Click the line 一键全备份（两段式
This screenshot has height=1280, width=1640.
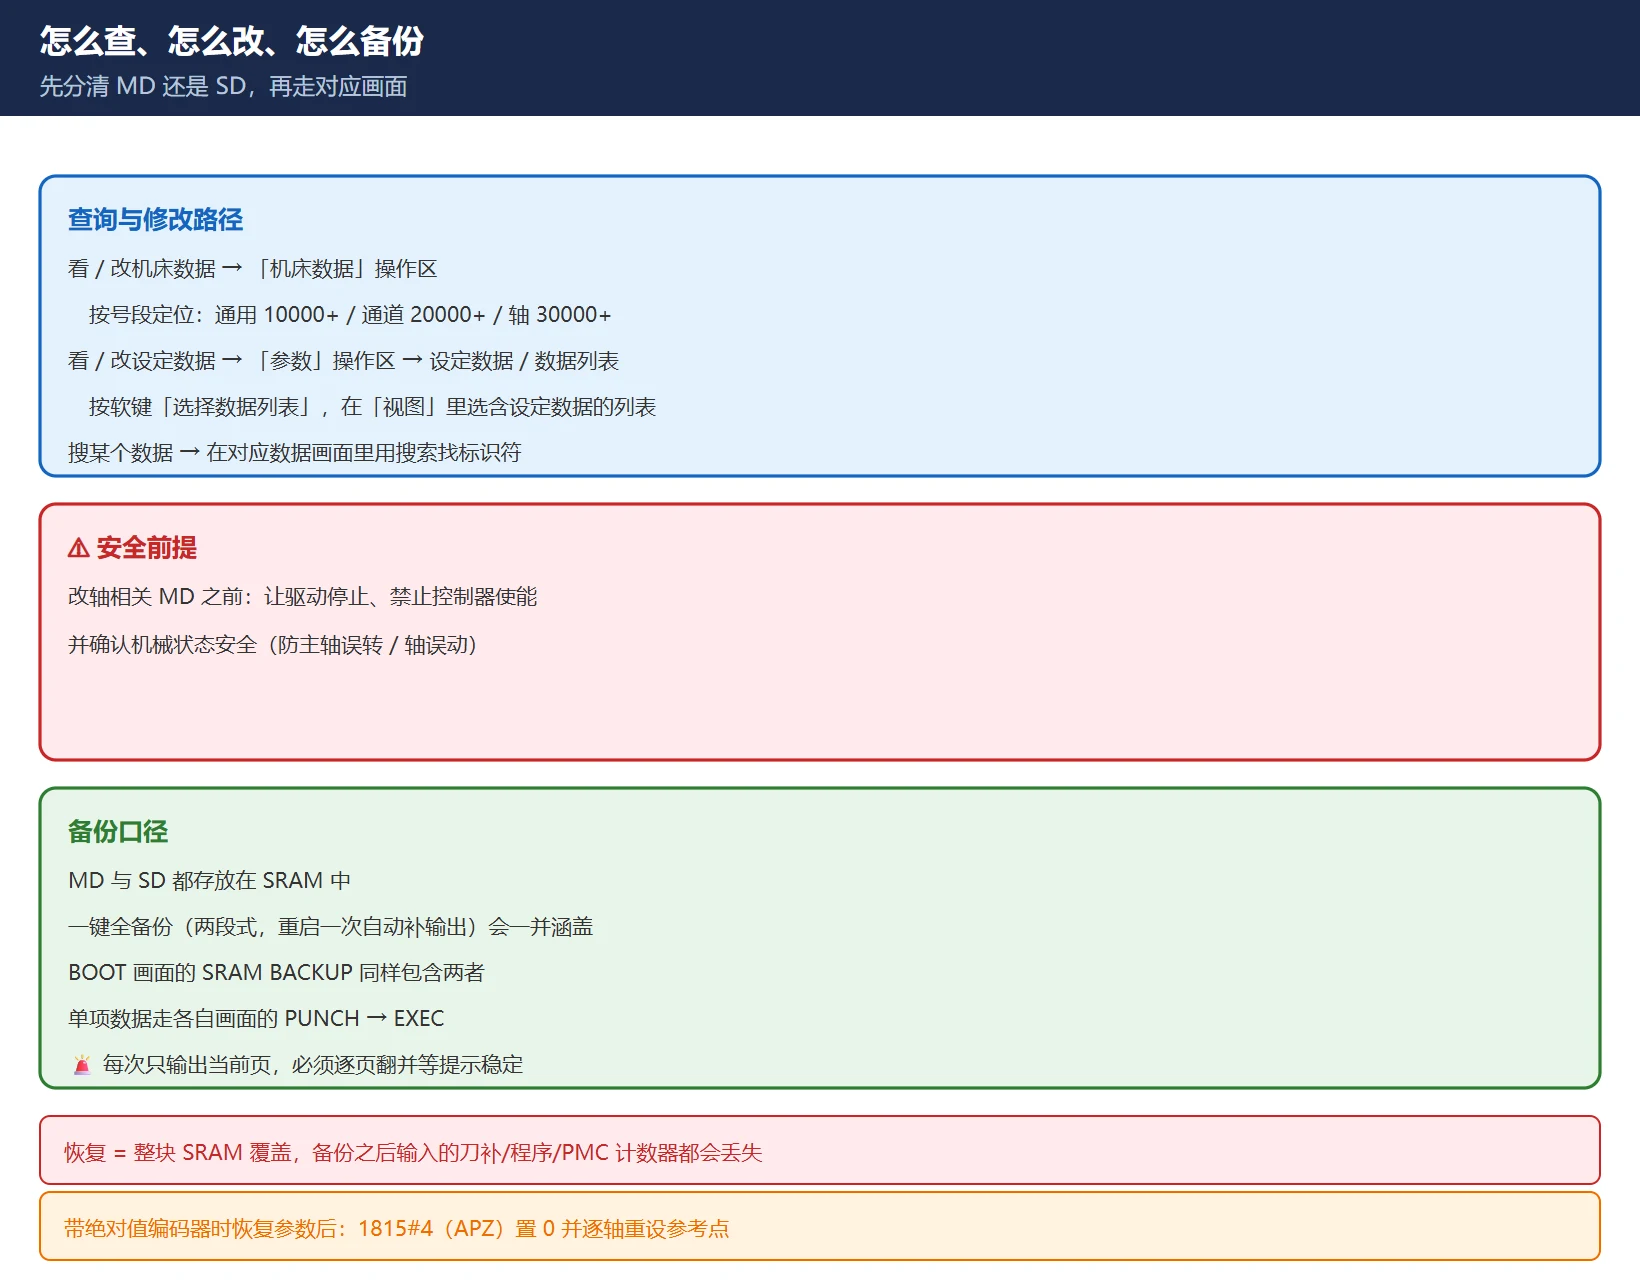331,927
